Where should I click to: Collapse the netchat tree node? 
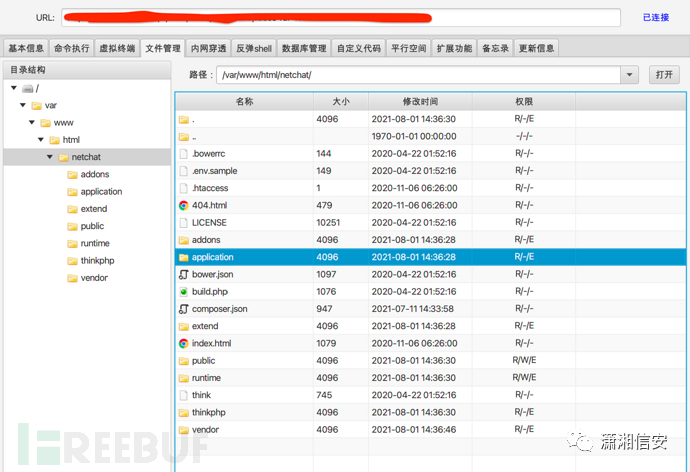pyautogui.click(x=50, y=157)
